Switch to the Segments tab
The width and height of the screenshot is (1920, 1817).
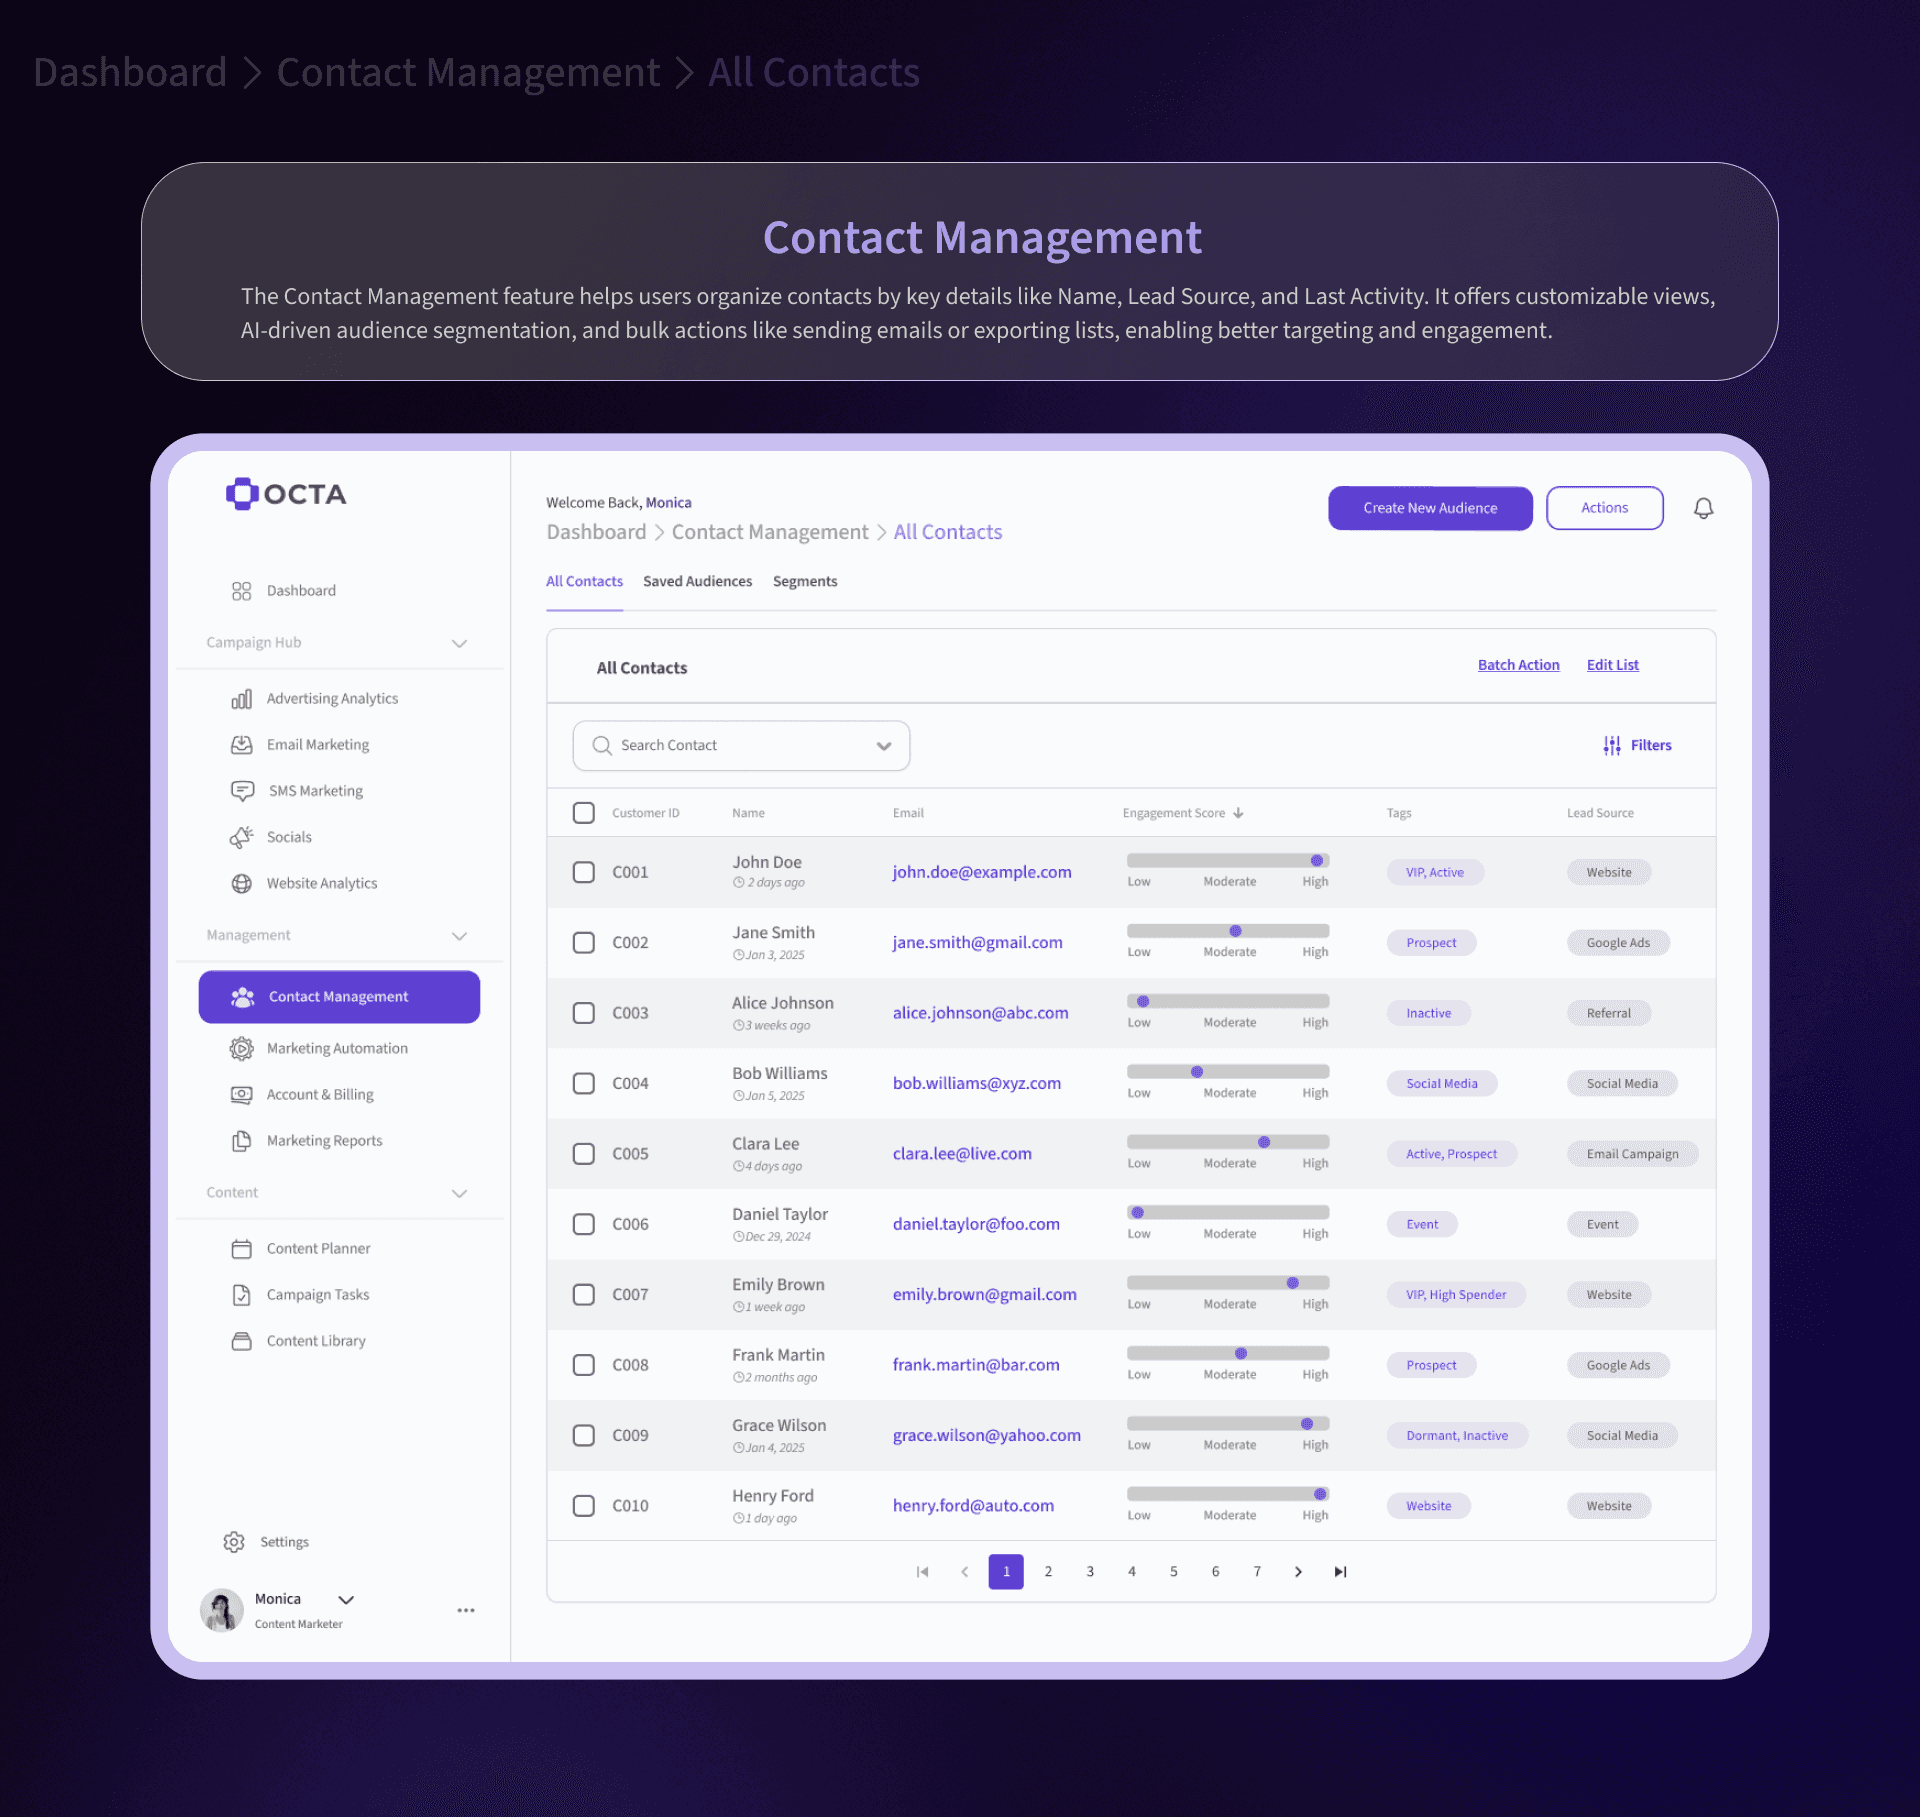click(805, 581)
